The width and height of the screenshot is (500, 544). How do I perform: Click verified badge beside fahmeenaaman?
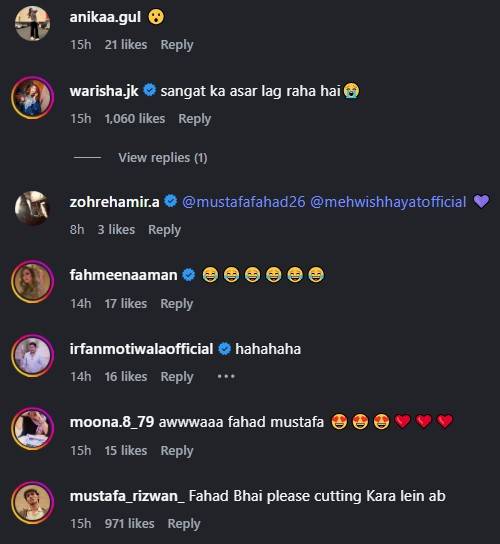pos(189,275)
